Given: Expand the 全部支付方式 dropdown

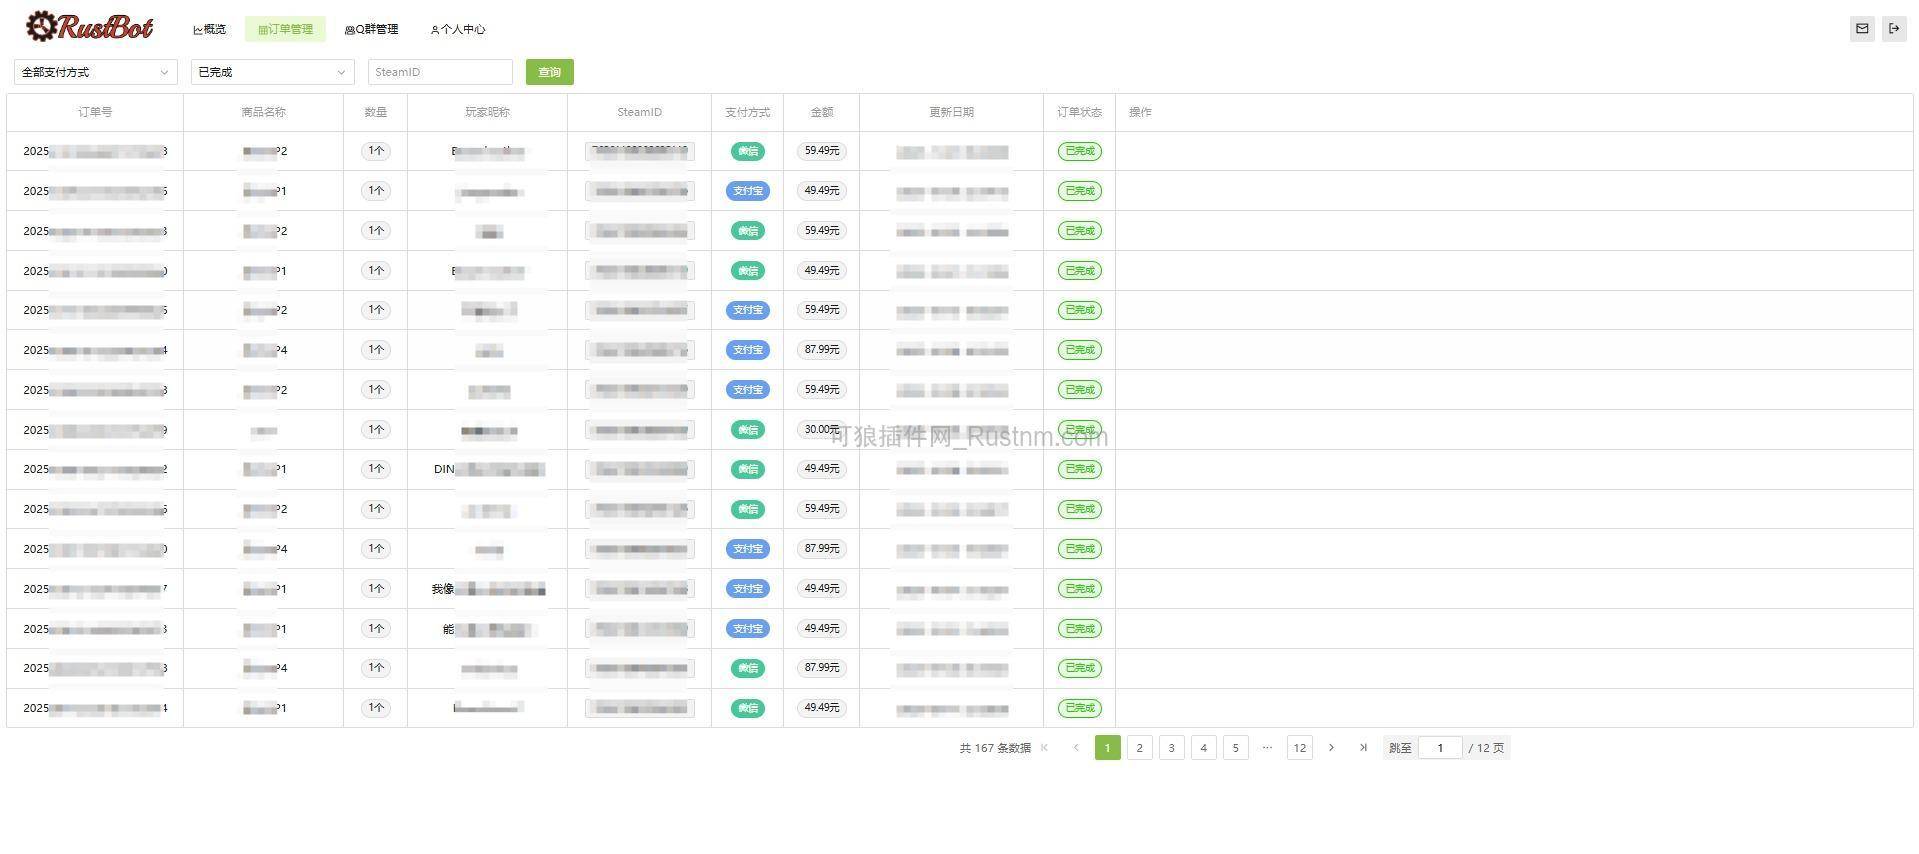Looking at the screenshot, I should click(x=96, y=72).
